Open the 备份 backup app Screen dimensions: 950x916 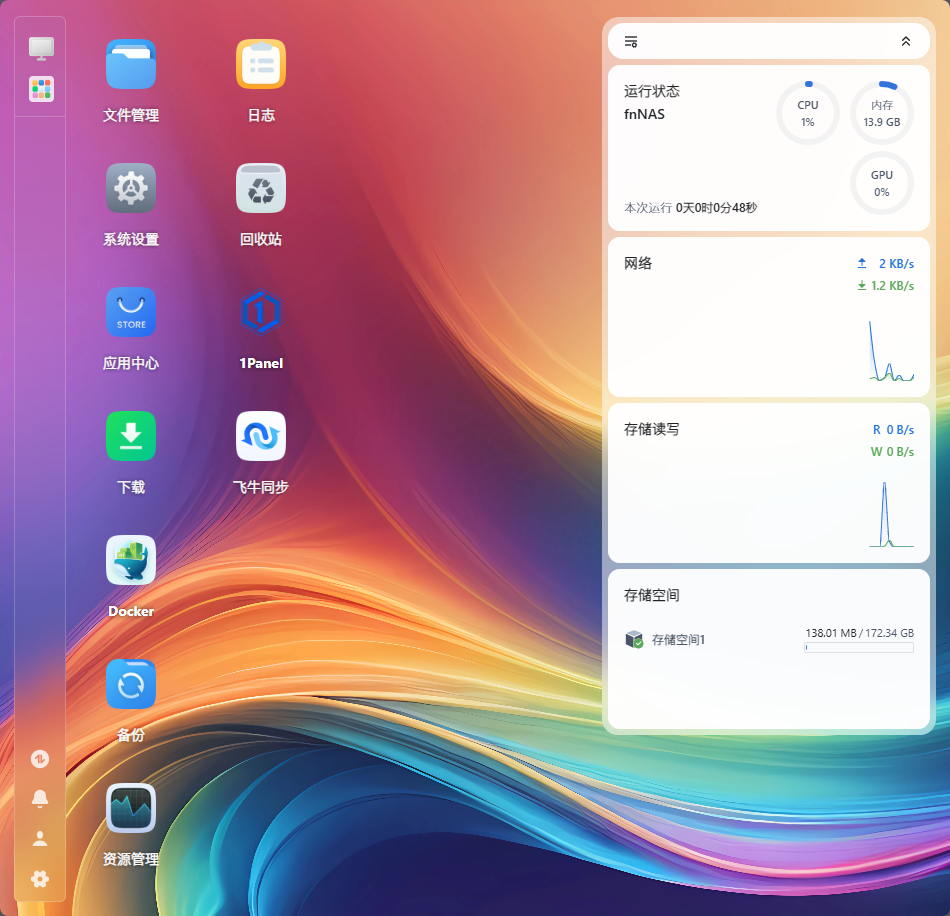coord(131,684)
